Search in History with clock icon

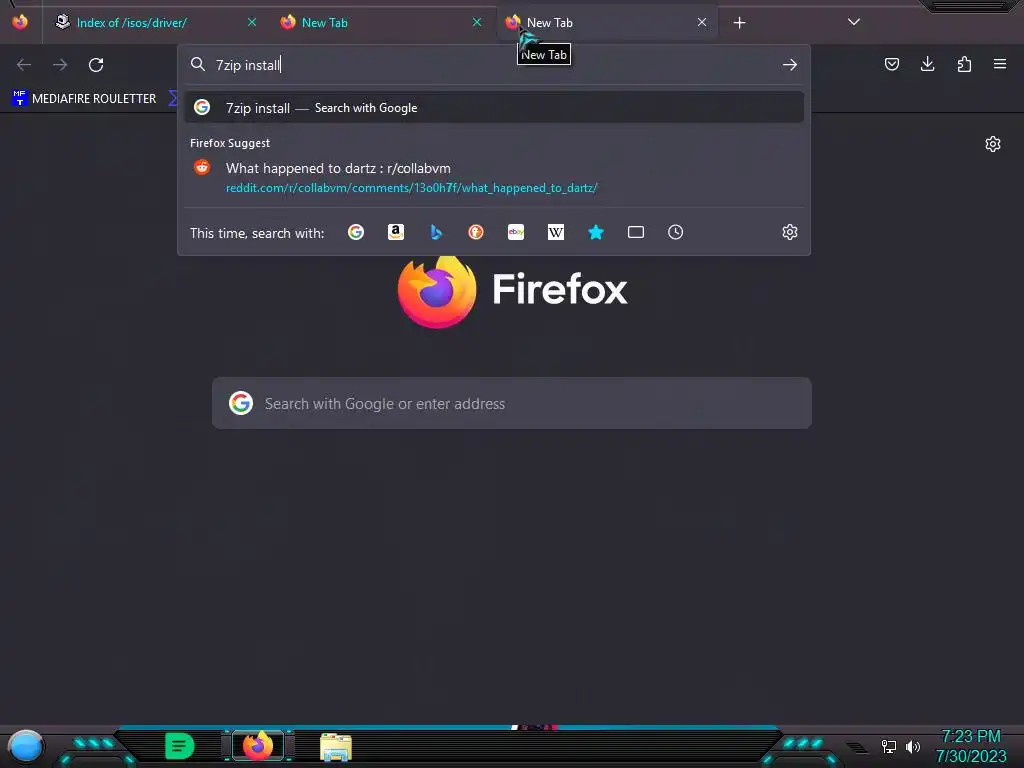[x=675, y=232]
